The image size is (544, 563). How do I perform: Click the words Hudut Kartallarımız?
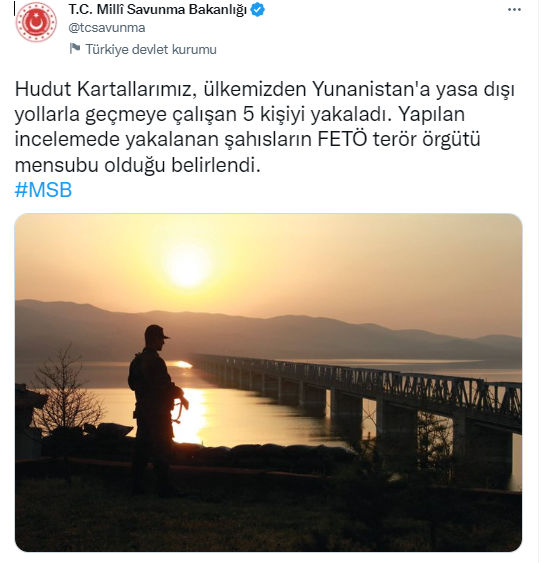(106, 89)
